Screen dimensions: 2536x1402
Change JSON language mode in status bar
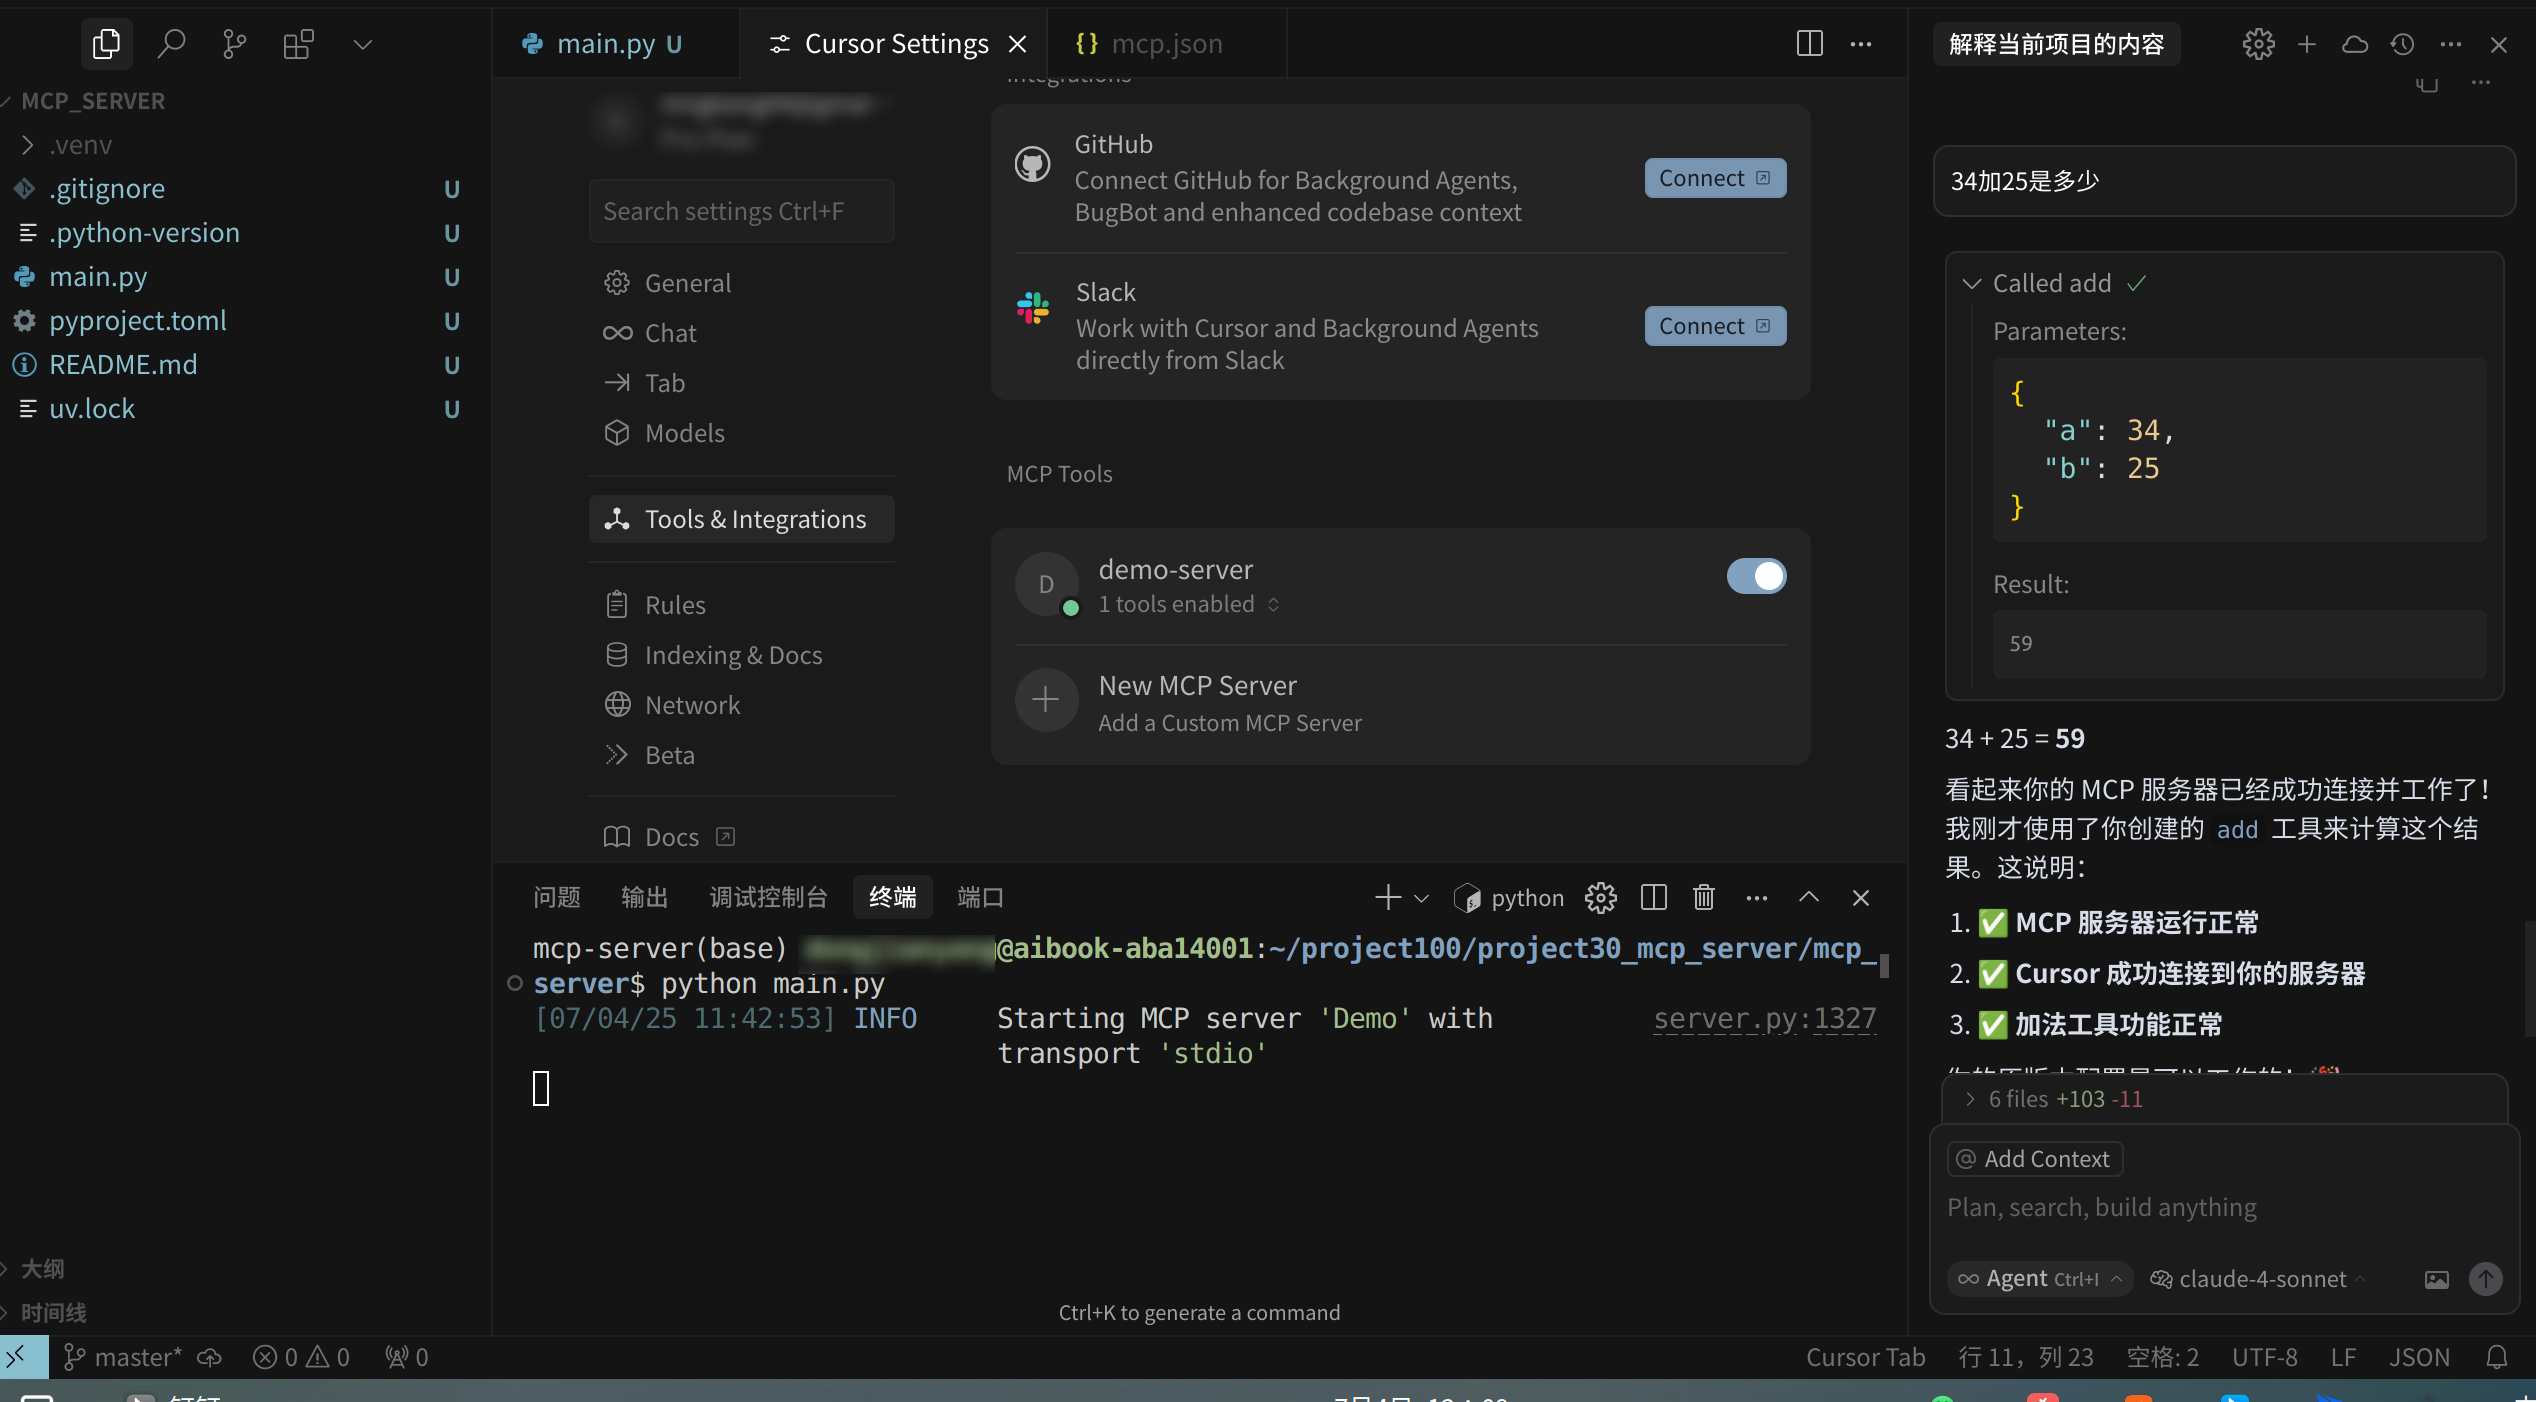click(2419, 1357)
